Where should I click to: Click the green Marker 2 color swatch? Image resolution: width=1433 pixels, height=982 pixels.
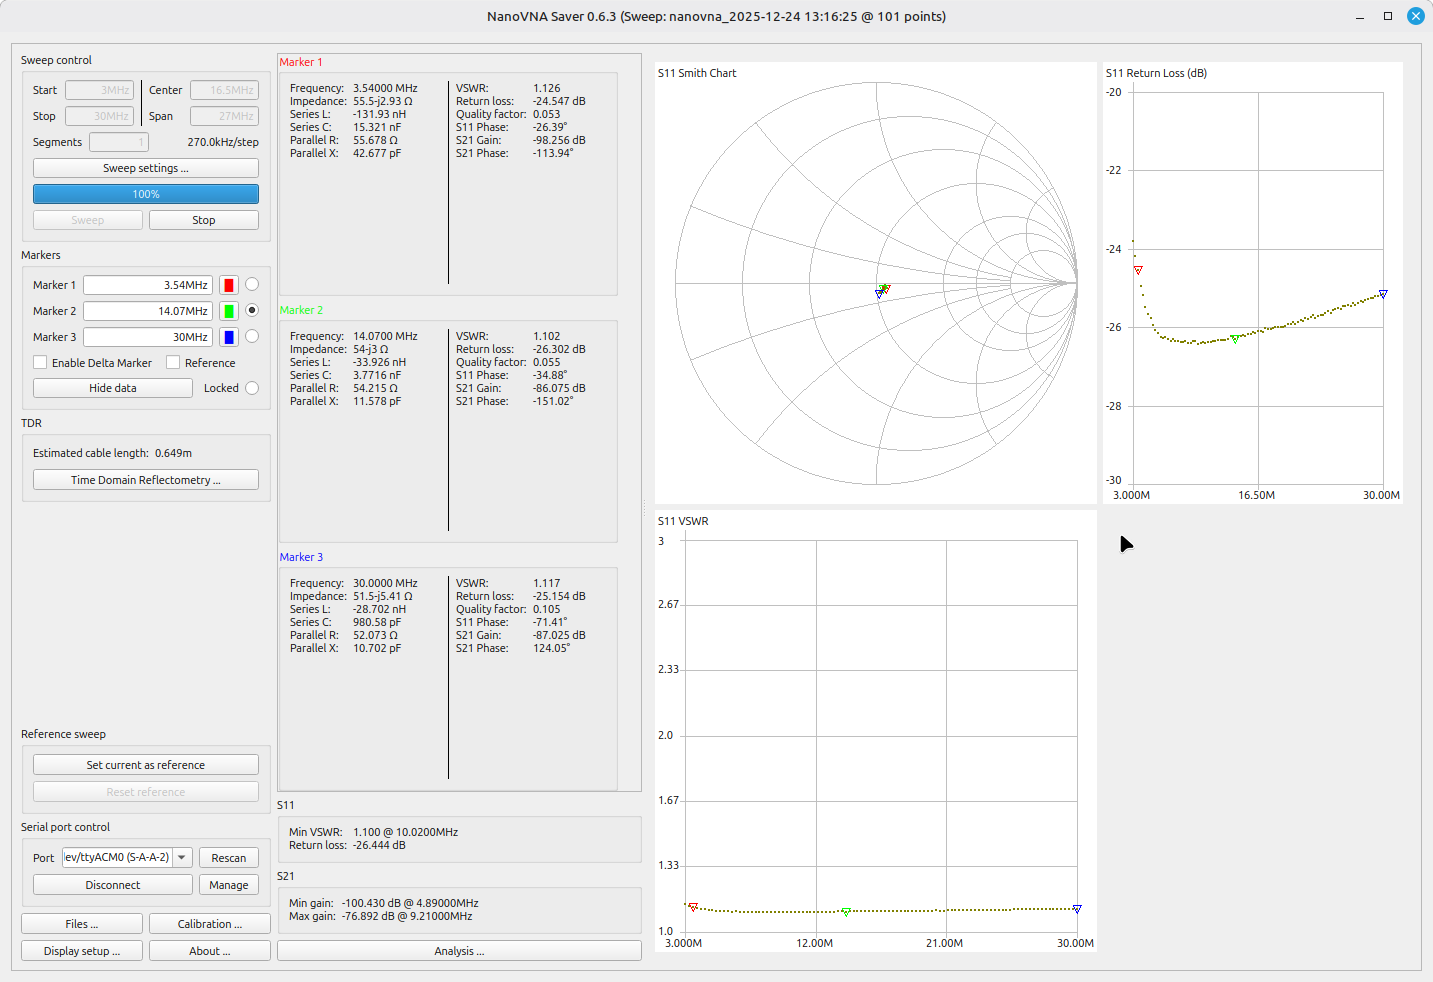coord(229,311)
